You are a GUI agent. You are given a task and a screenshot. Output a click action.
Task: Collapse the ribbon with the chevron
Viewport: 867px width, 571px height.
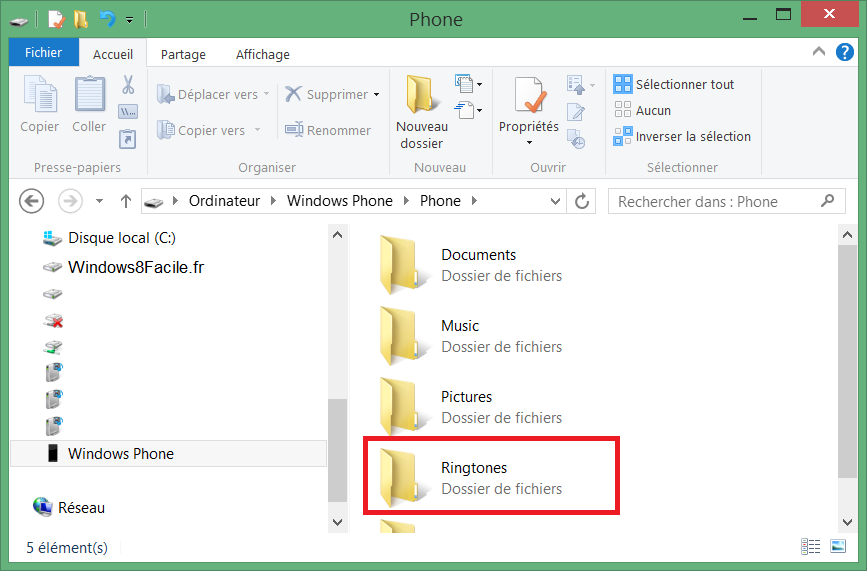pos(819,52)
